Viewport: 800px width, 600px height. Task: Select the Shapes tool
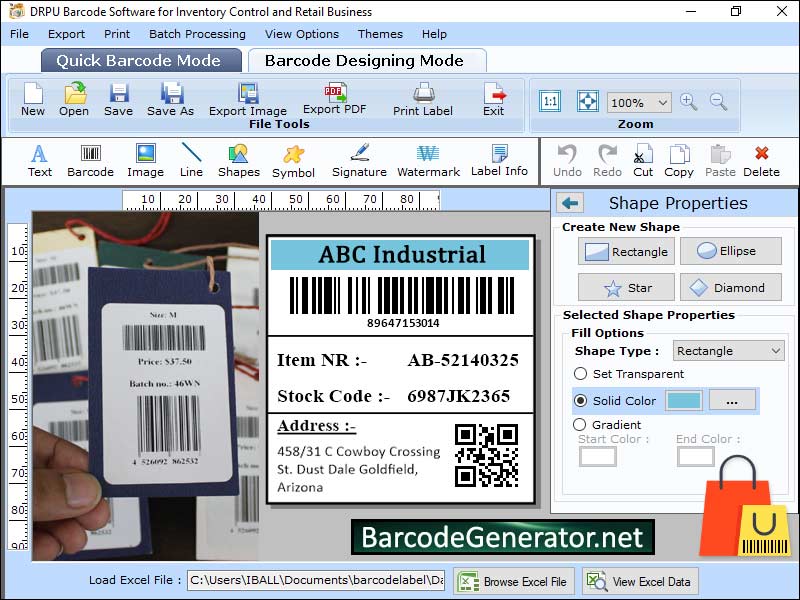(x=239, y=161)
